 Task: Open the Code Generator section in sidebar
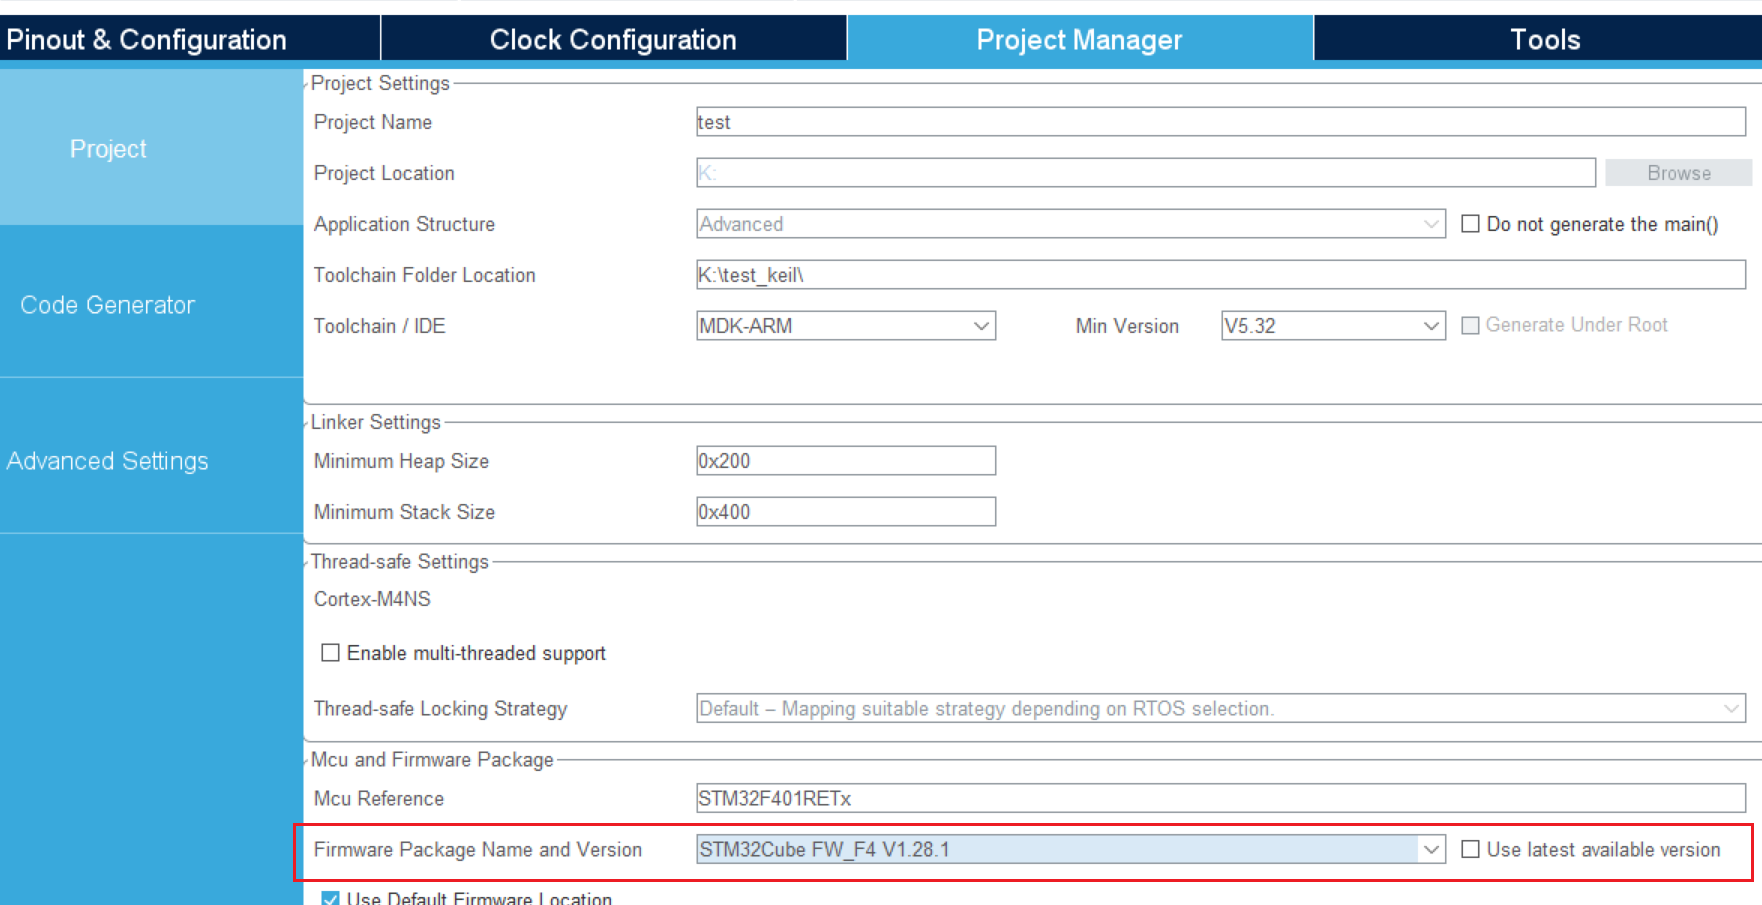(107, 304)
